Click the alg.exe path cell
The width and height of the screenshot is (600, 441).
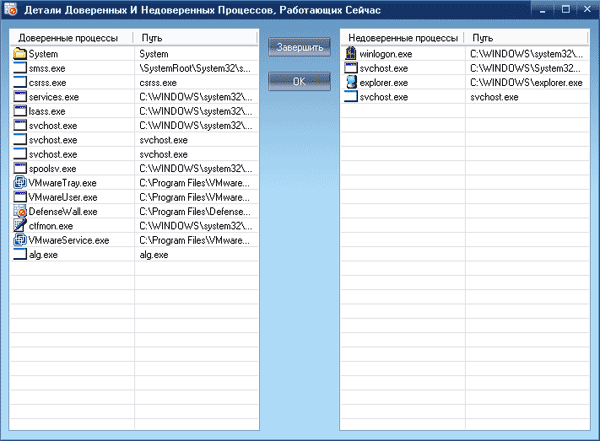pyautogui.click(x=154, y=255)
